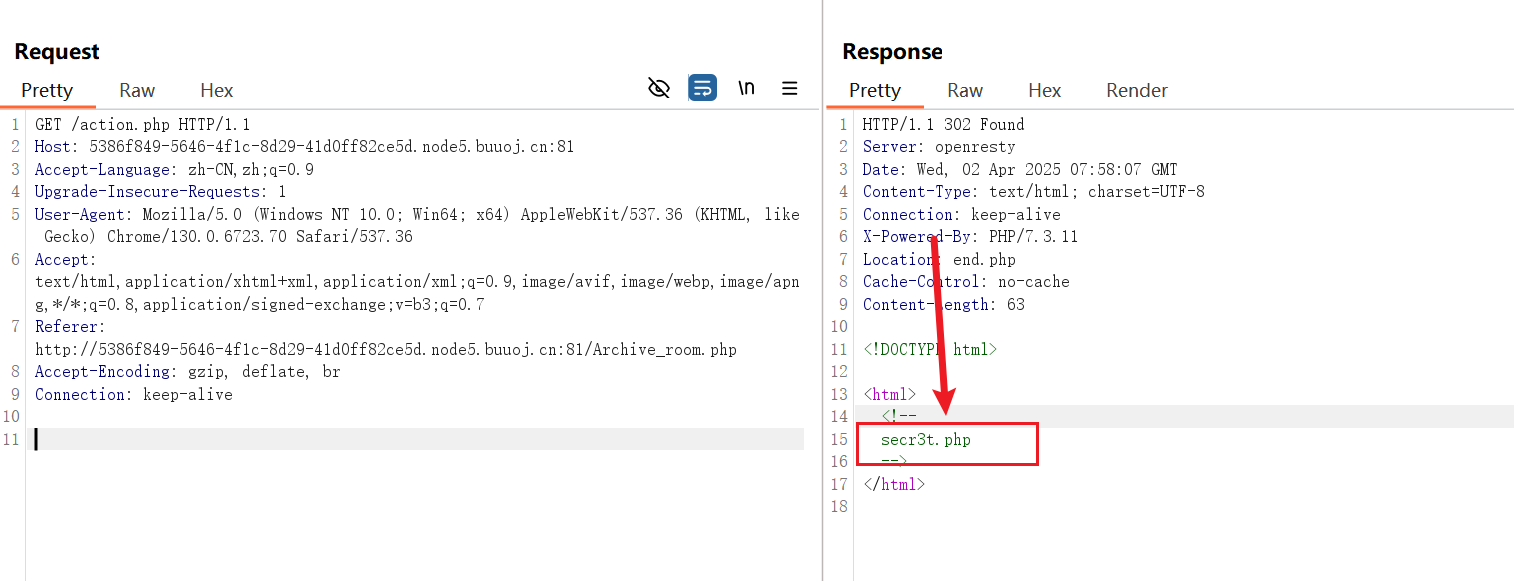
Task: Select the Request Pretty tab
Action: pos(47,90)
